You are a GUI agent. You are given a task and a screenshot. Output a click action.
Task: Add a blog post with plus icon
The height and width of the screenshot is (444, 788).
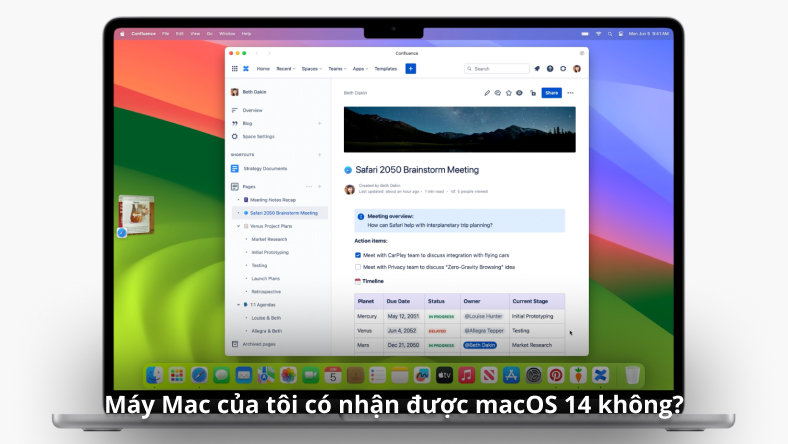(320, 123)
